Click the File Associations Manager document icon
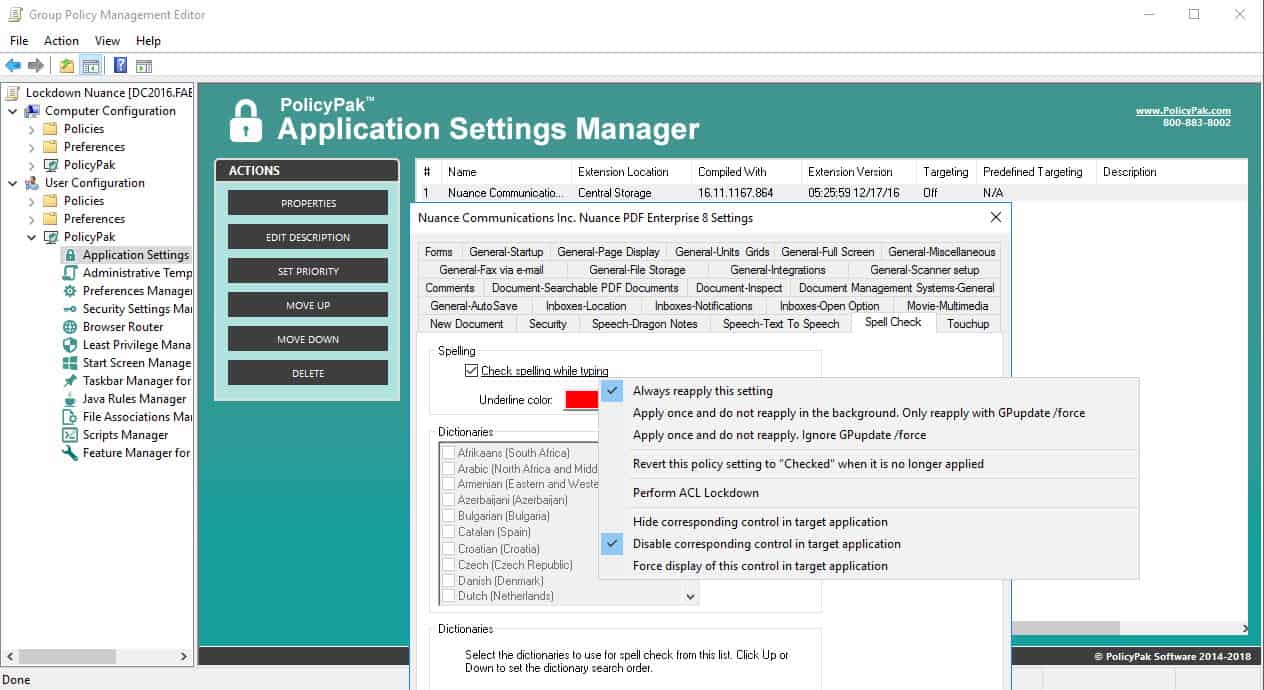Screen dimensions: 1264x690 (70, 417)
